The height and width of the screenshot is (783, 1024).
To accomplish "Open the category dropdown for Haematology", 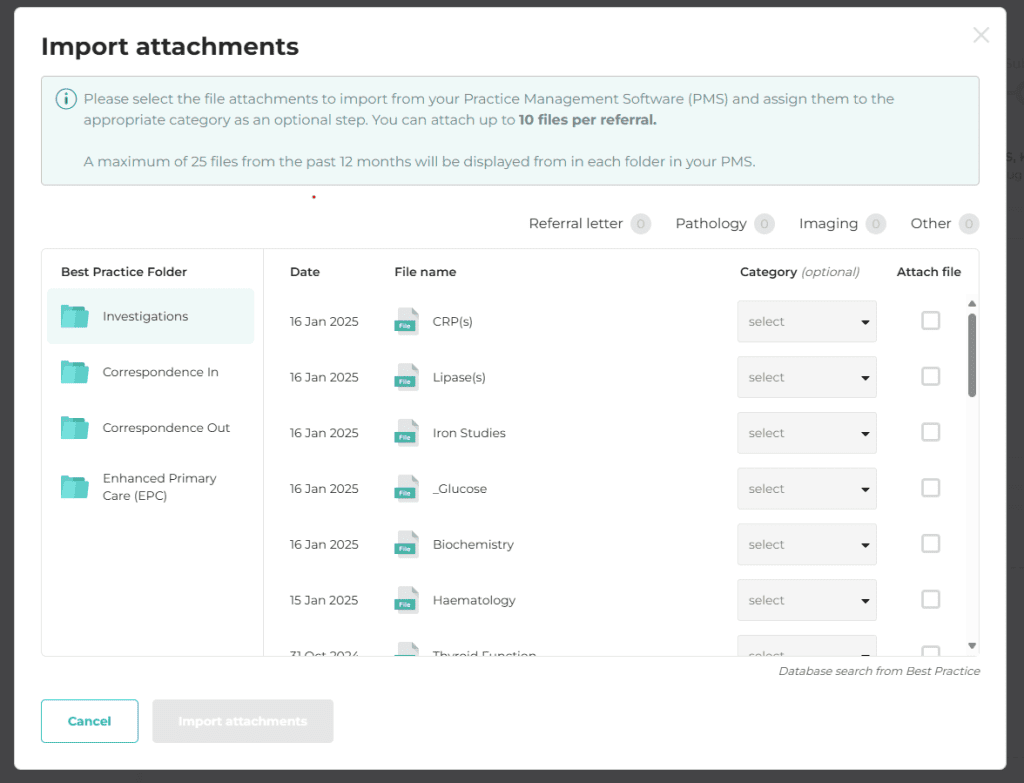I will [806, 600].
